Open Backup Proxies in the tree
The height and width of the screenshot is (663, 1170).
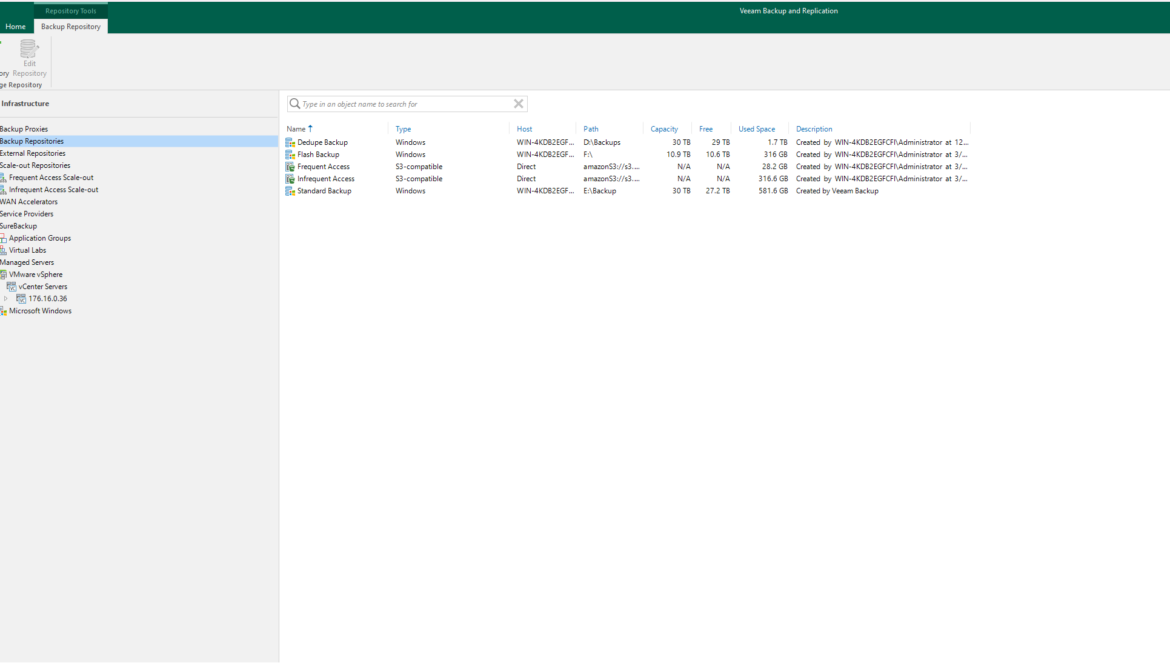pos(24,129)
